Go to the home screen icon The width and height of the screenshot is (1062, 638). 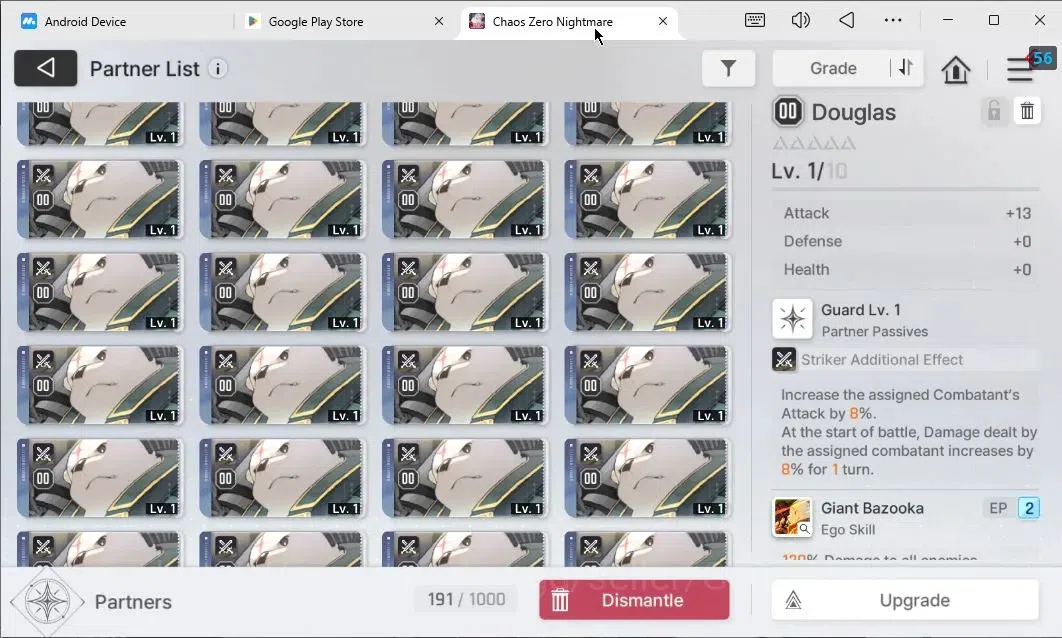coord(955,69)
